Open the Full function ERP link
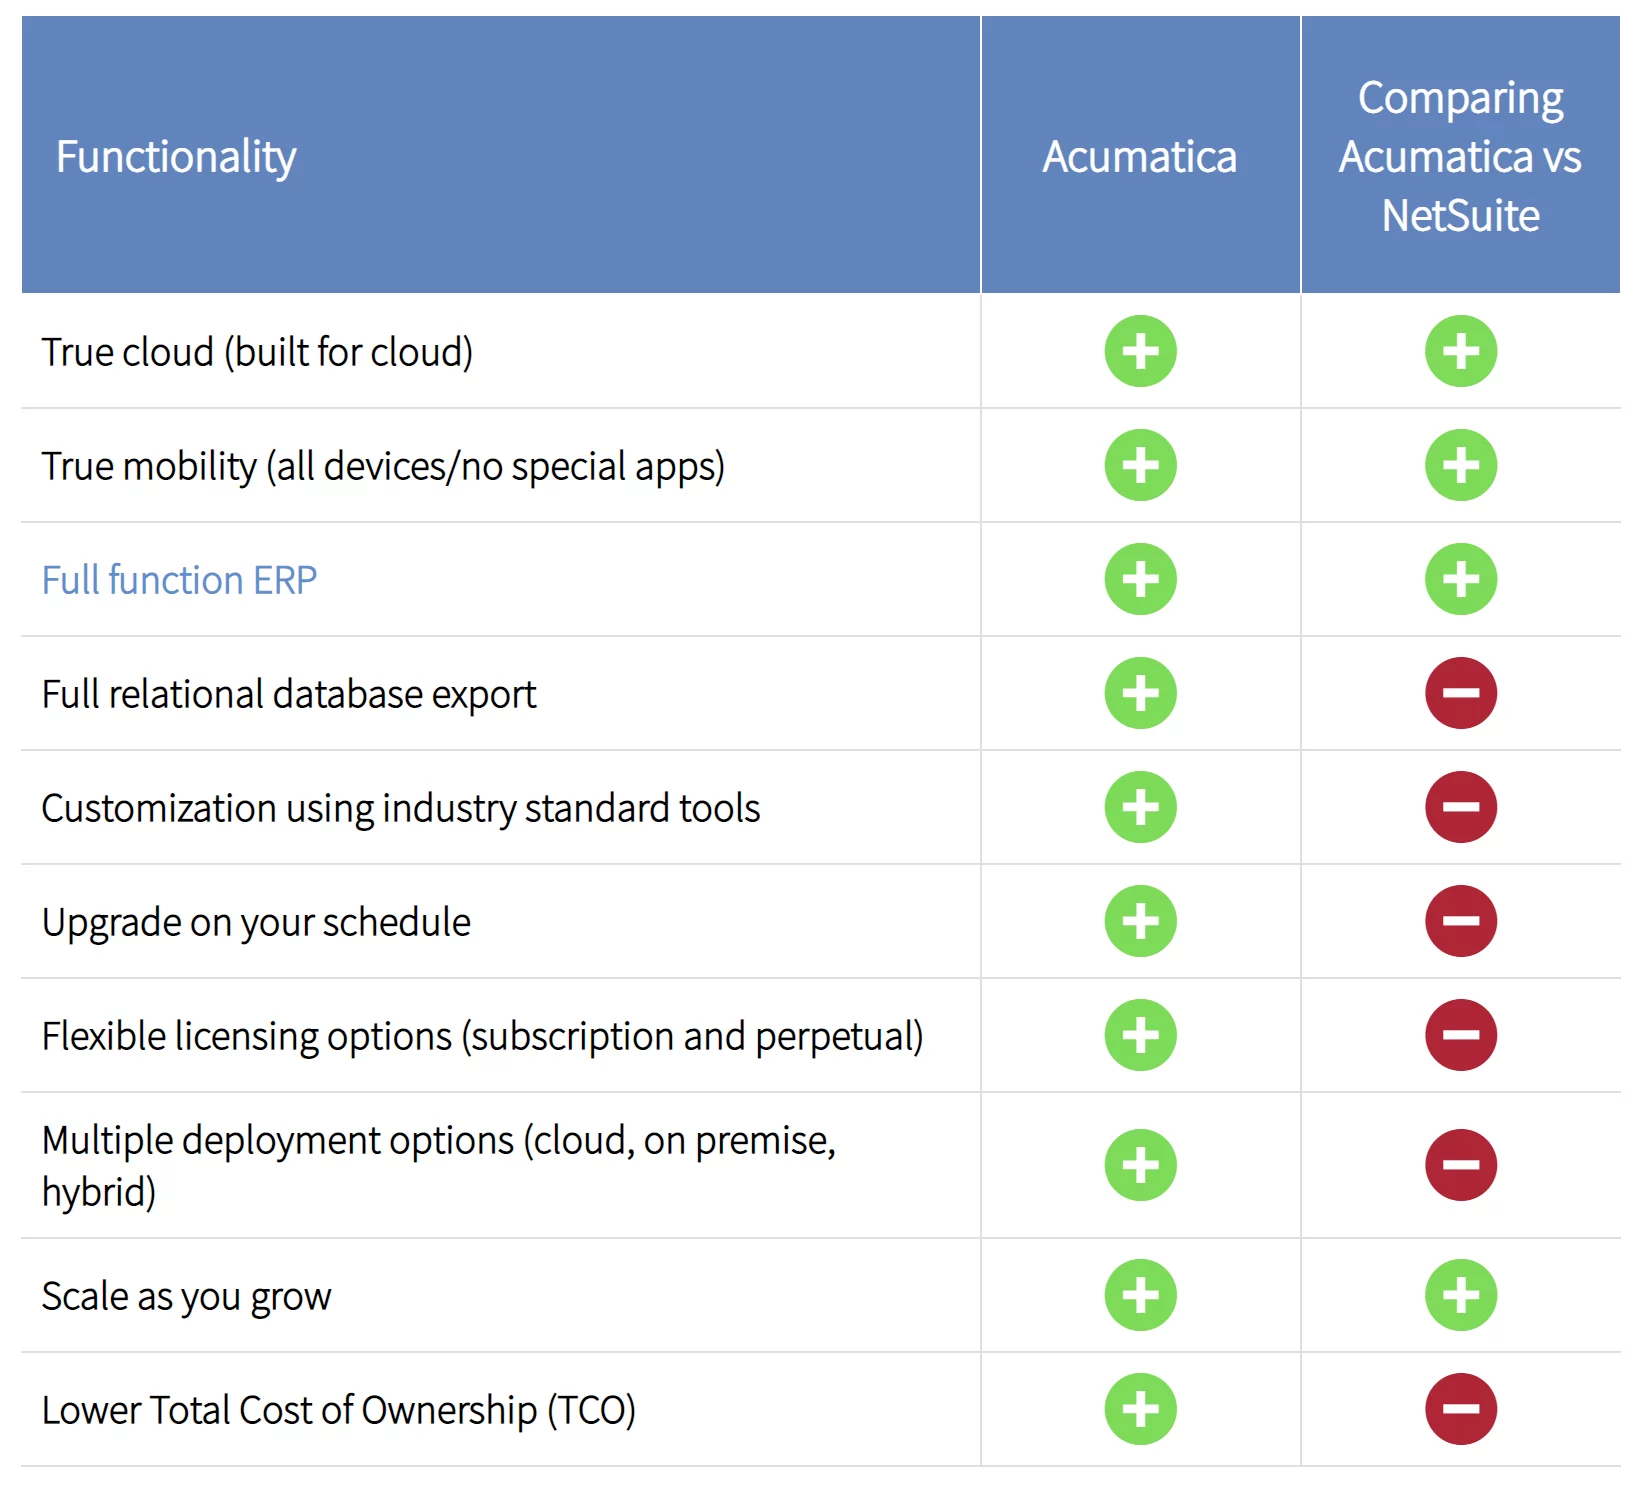The image size is (1651, 1491). point(180,580)
